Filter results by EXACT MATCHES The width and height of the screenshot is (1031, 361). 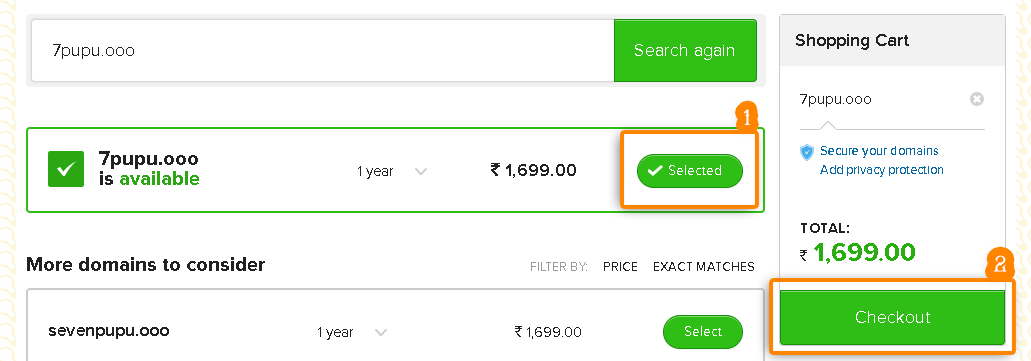click(704, 266)
